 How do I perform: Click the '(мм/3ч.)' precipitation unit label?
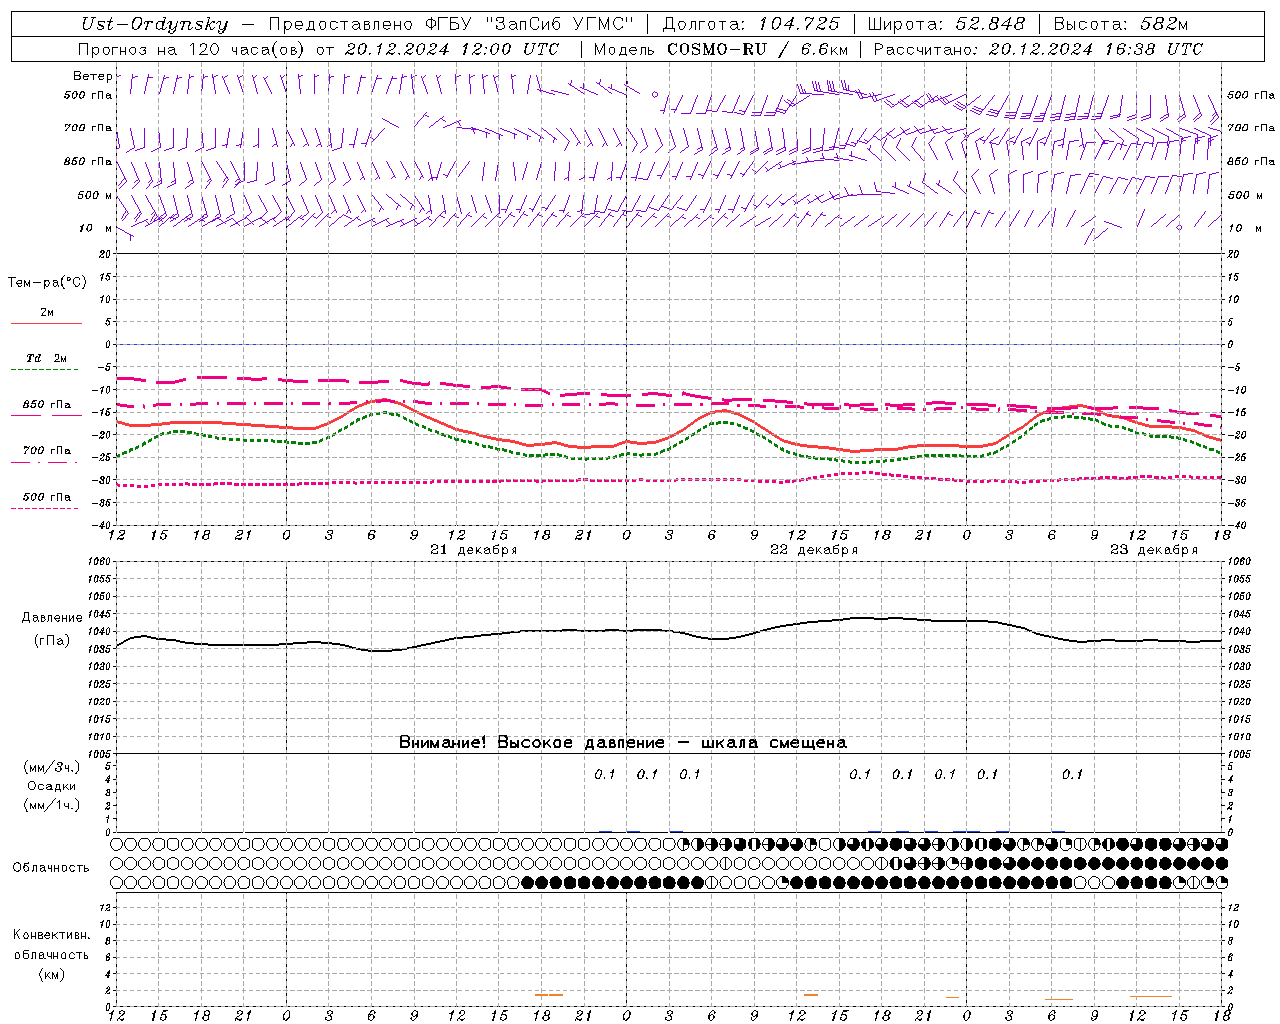point(52,767)
